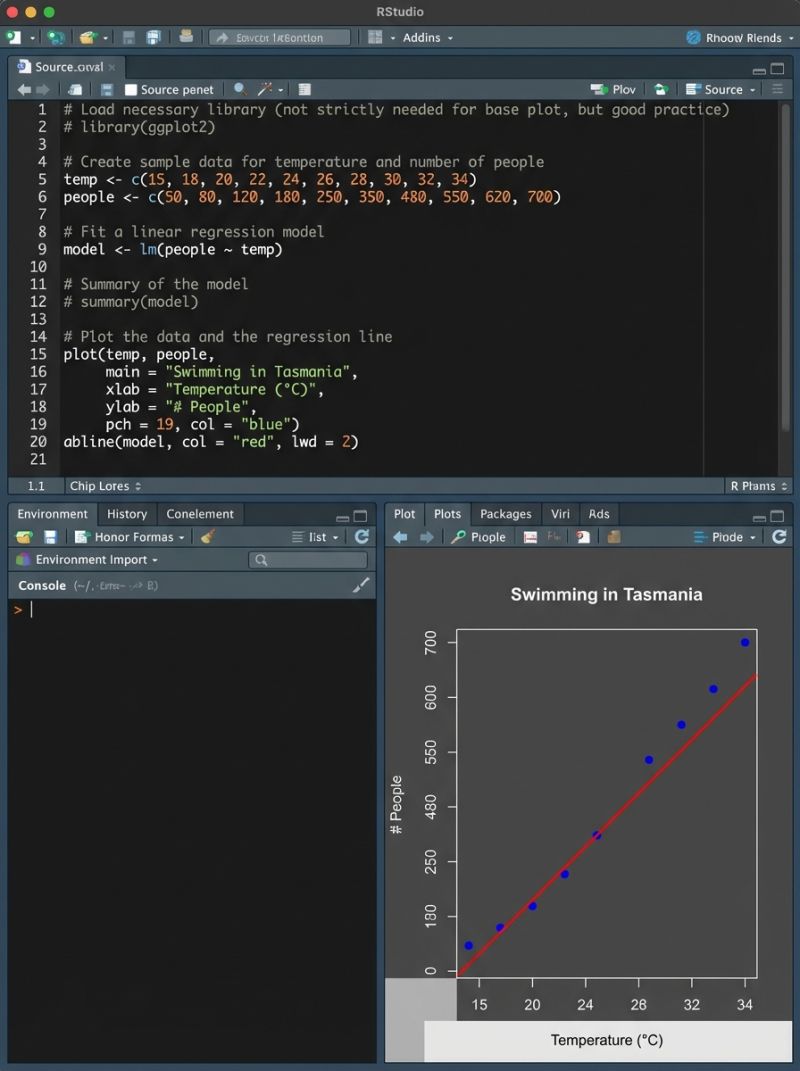Click the clear console brush icon
Viewport: 800px width, 1071px height.
(361, 585)
